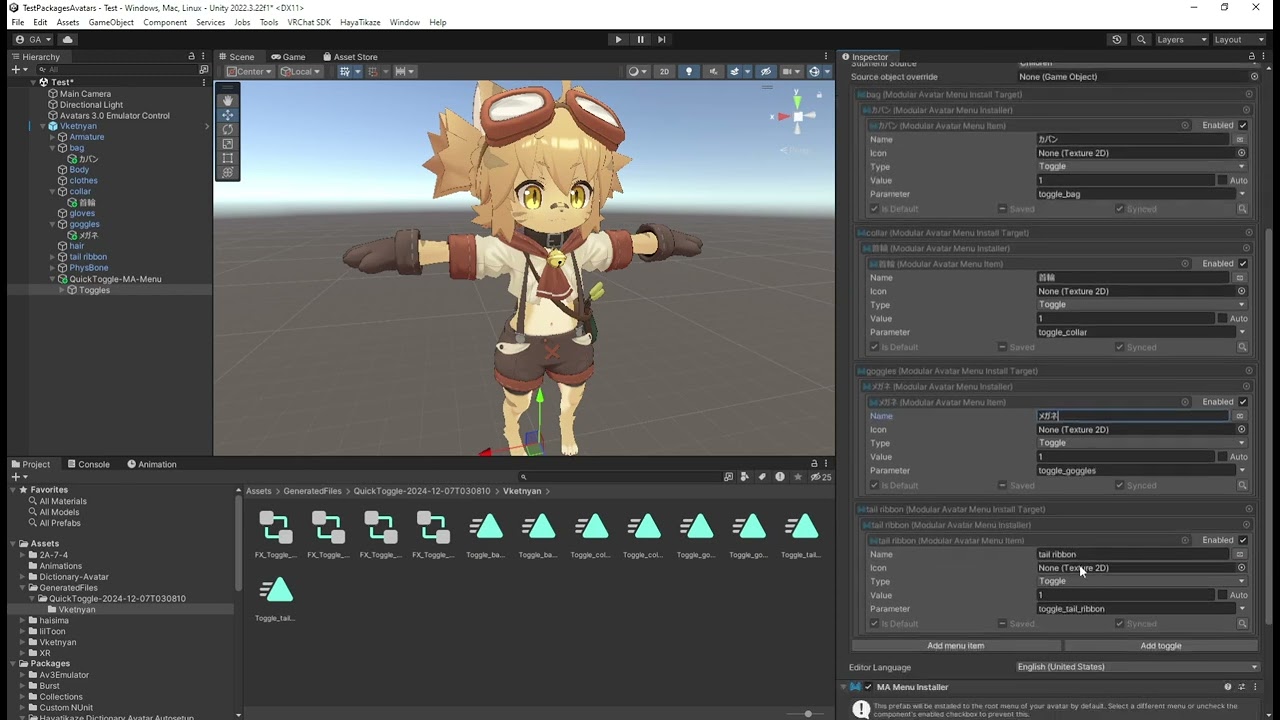Toggle Enabled checkbox for tail ribbon item
Screen dimensions: 1280x720
coord(1243,540)
